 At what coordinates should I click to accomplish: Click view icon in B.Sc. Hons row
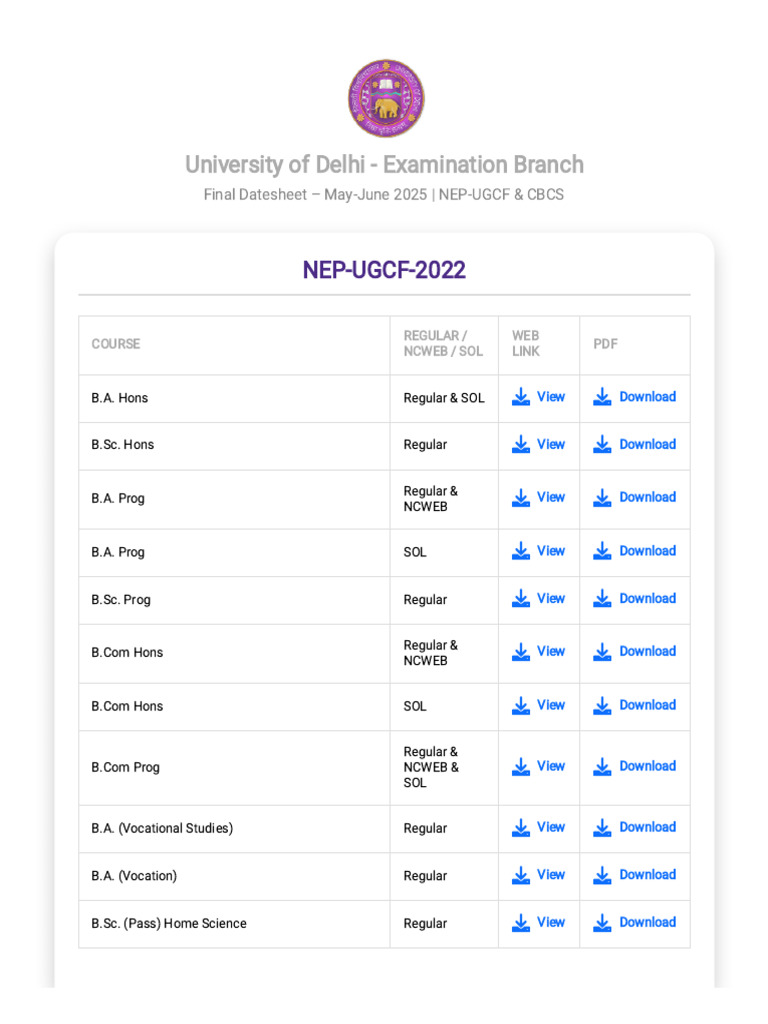pyautogui.click(x=521, y=445)
